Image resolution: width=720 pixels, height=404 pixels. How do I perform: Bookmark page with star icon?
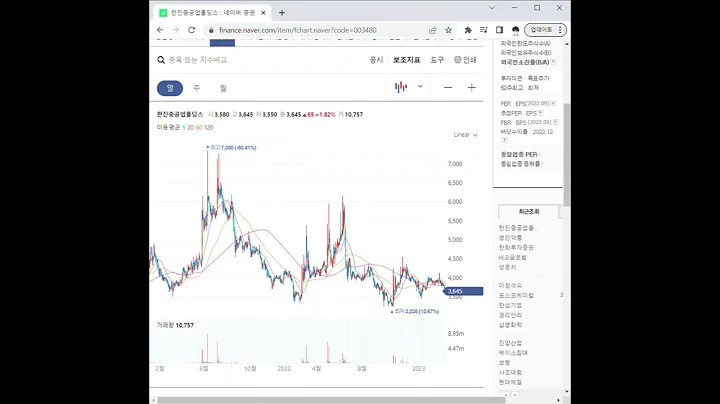tap(448, 30)
